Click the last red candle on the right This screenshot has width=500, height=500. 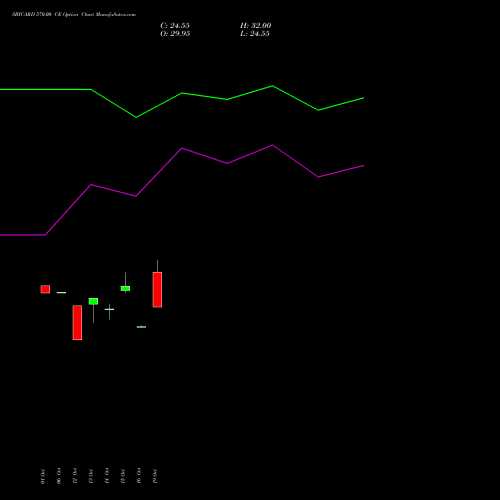157,289
